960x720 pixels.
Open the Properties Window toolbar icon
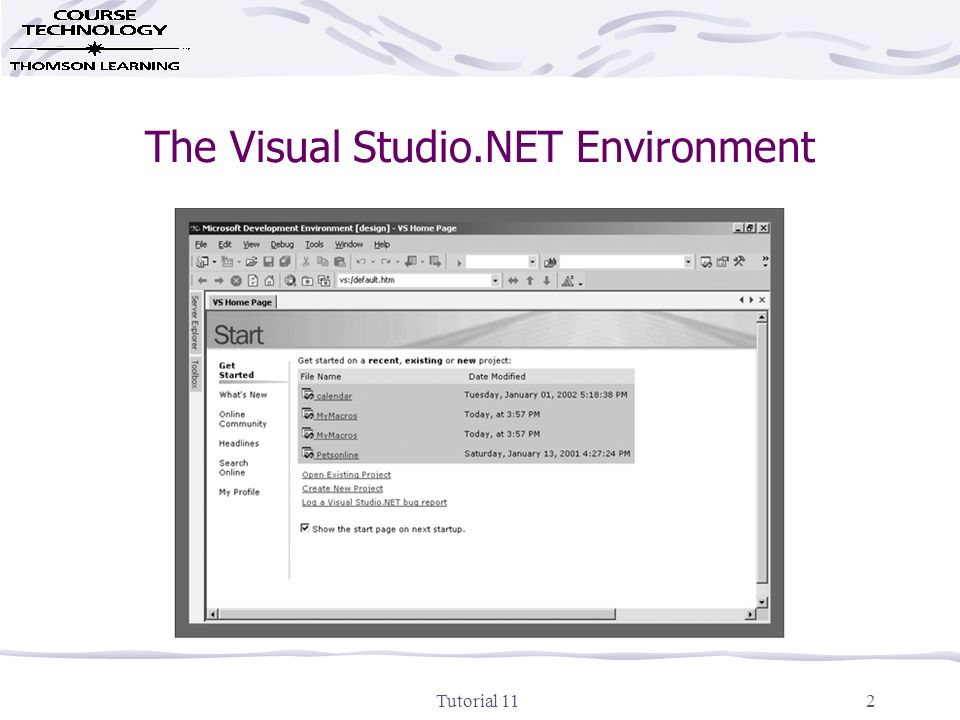[x=722, y=262]
